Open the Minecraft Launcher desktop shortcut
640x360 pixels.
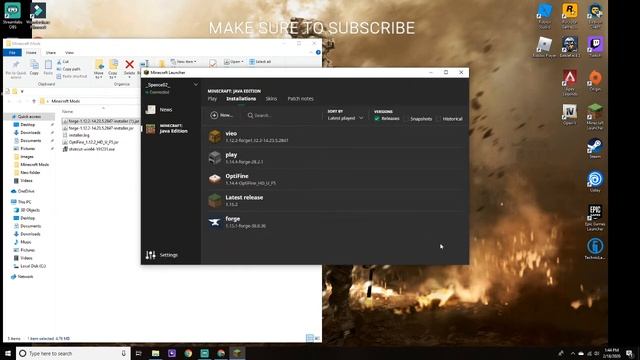595,117
